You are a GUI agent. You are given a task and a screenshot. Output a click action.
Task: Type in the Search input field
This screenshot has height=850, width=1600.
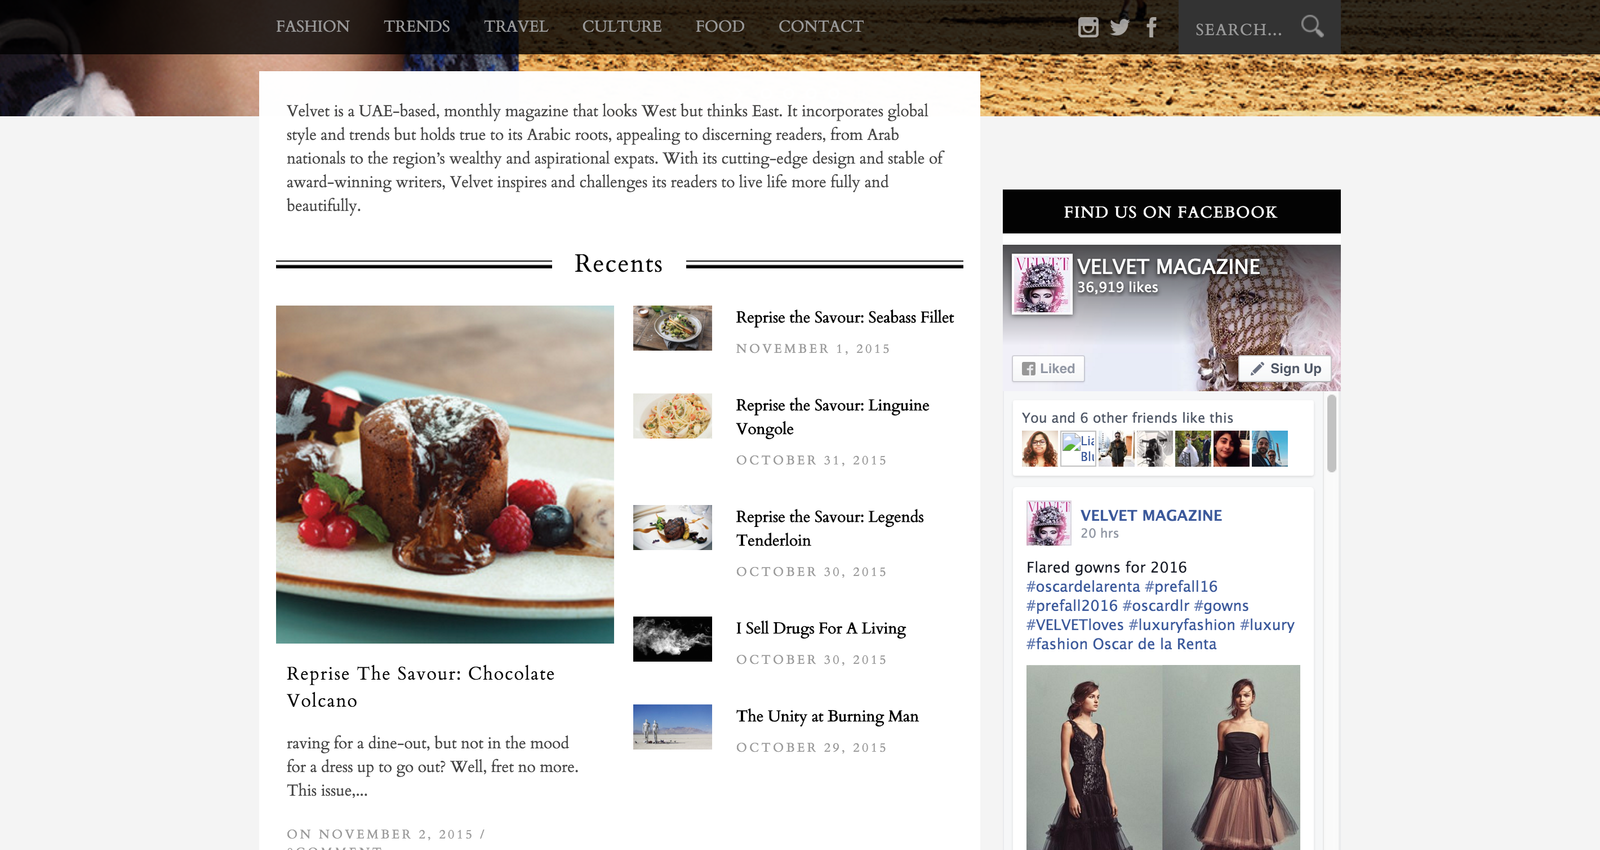point(1240,29)
